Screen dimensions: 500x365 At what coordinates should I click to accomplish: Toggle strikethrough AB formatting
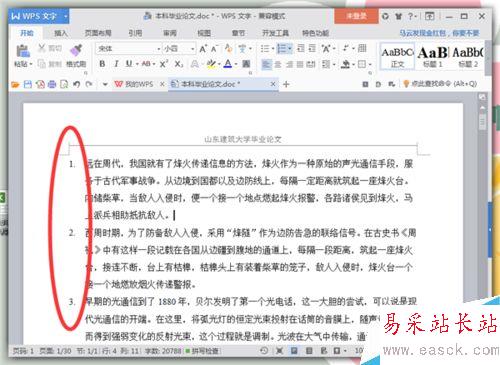pos(146,64)
